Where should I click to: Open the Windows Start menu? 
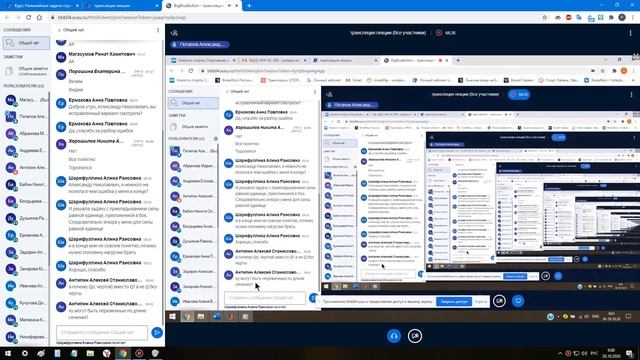pos(8,353)
